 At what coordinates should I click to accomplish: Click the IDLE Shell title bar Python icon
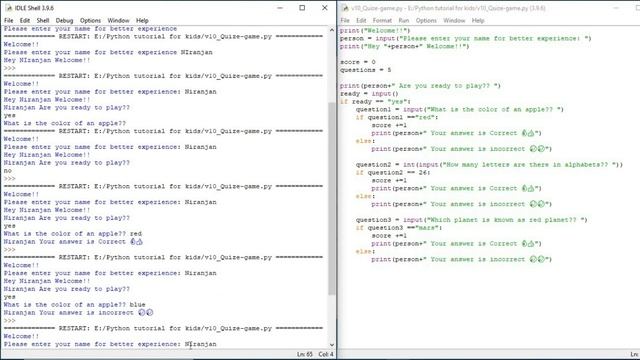click(x=8, y=8)
